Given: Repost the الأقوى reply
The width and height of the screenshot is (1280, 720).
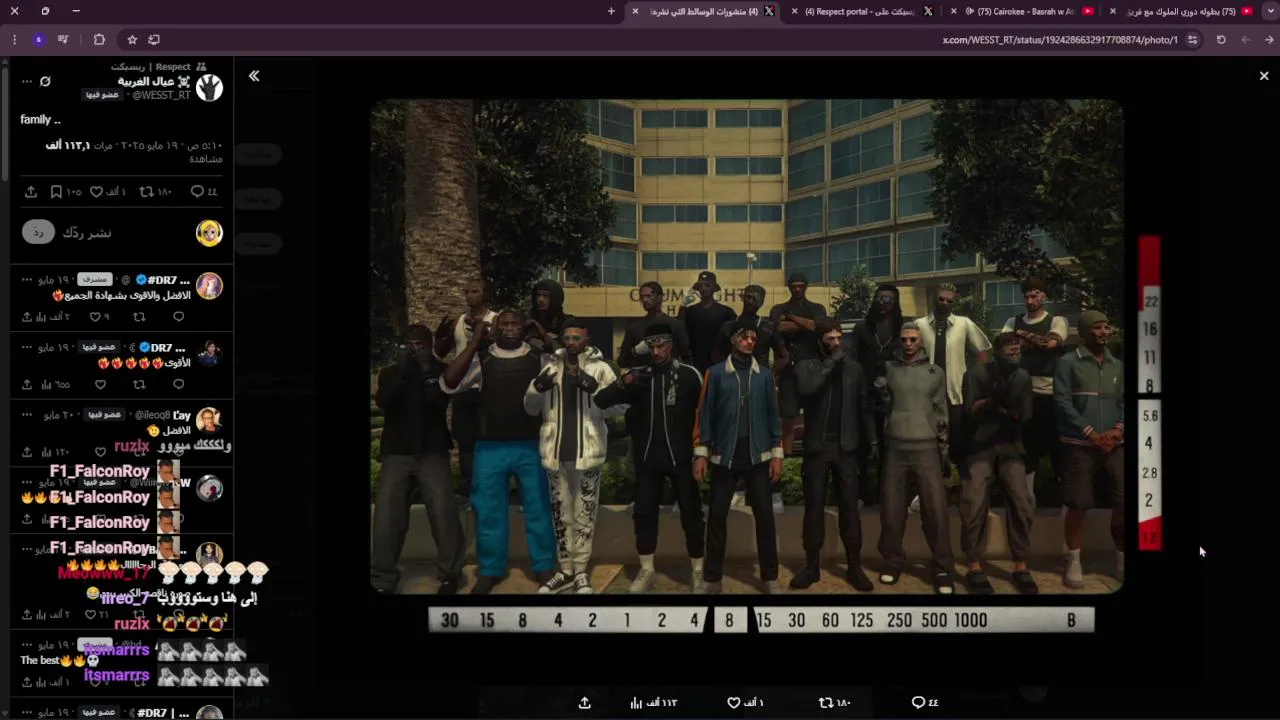Looking at the screenshot, I should (x=139, y=385).
